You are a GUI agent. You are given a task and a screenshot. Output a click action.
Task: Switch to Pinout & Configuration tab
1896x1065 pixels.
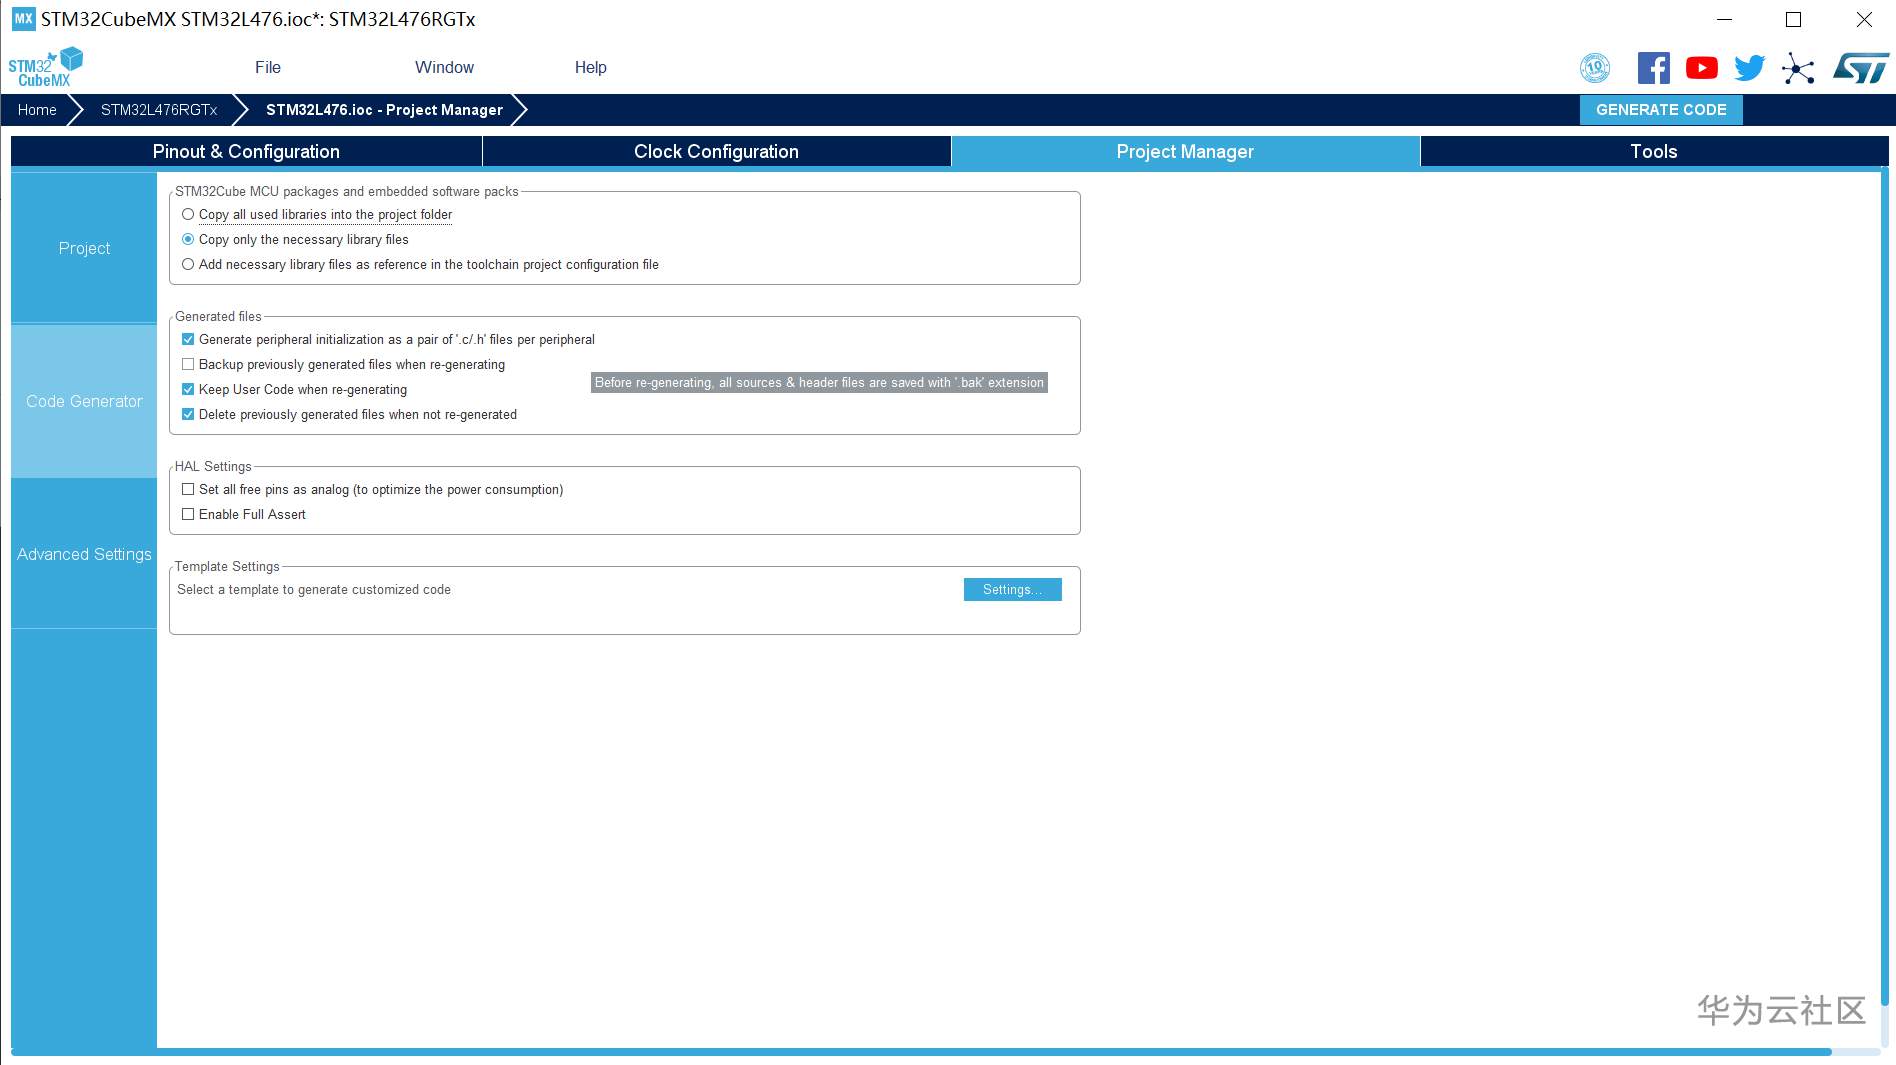click(246, 151)
